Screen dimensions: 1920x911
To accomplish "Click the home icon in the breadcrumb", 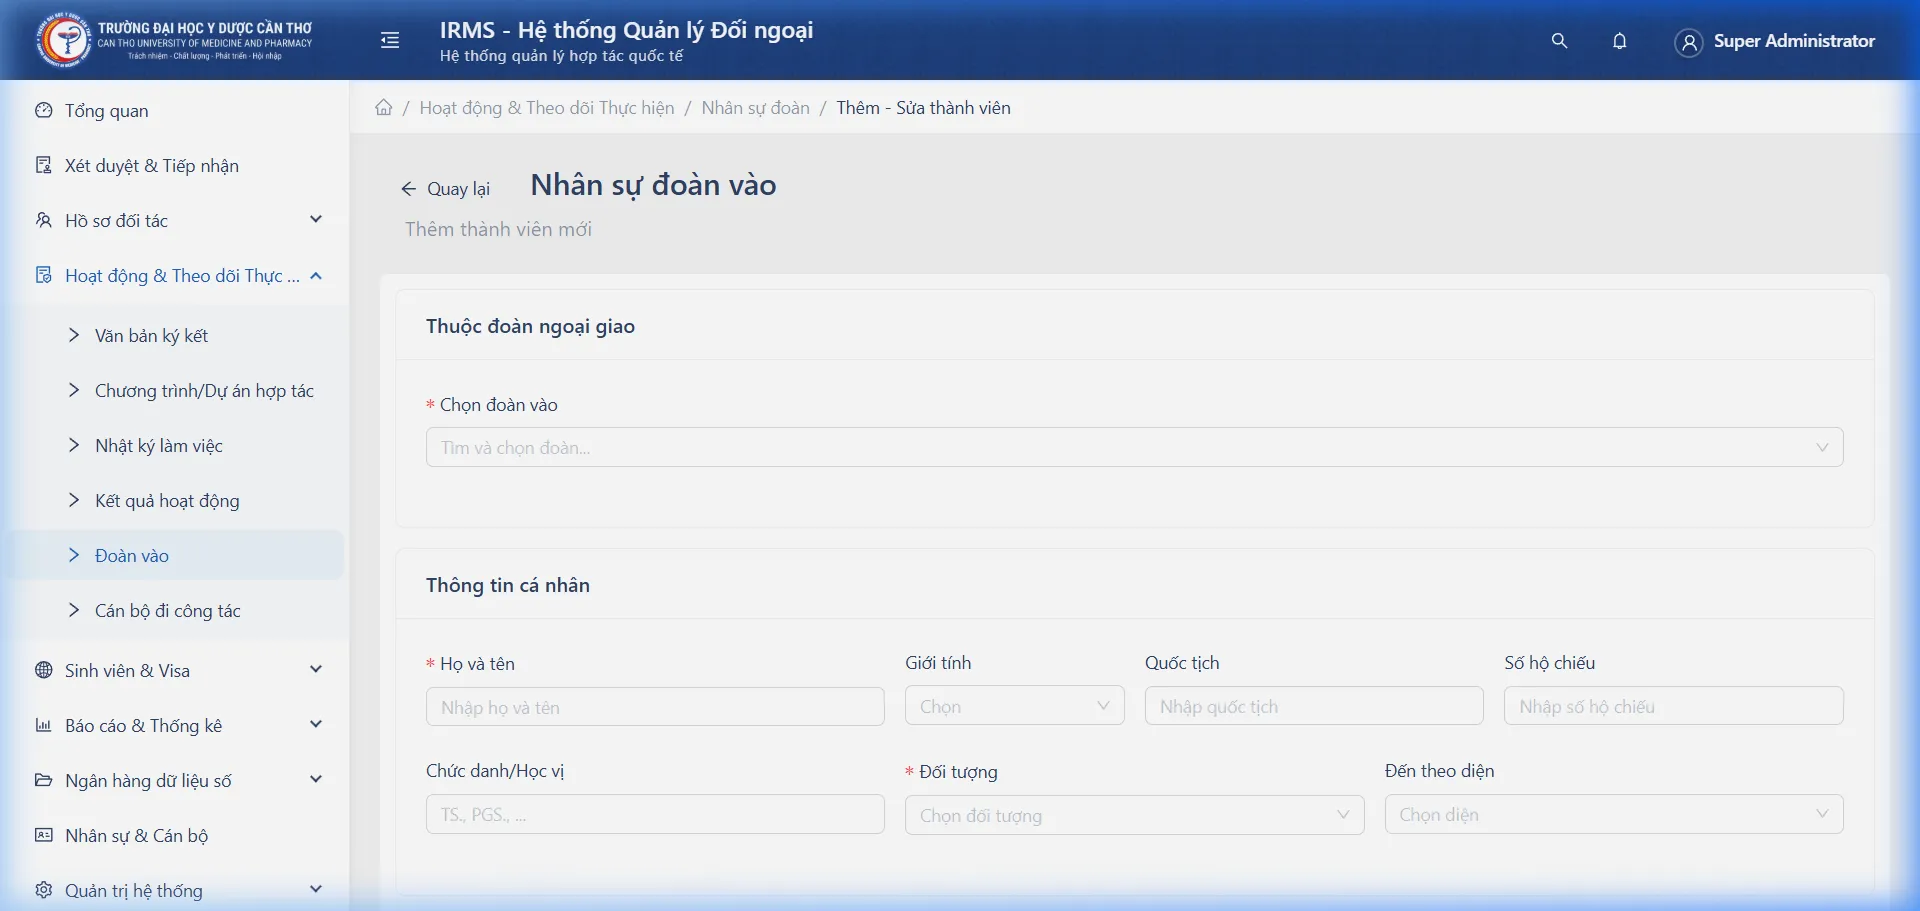I will [384, 107].
